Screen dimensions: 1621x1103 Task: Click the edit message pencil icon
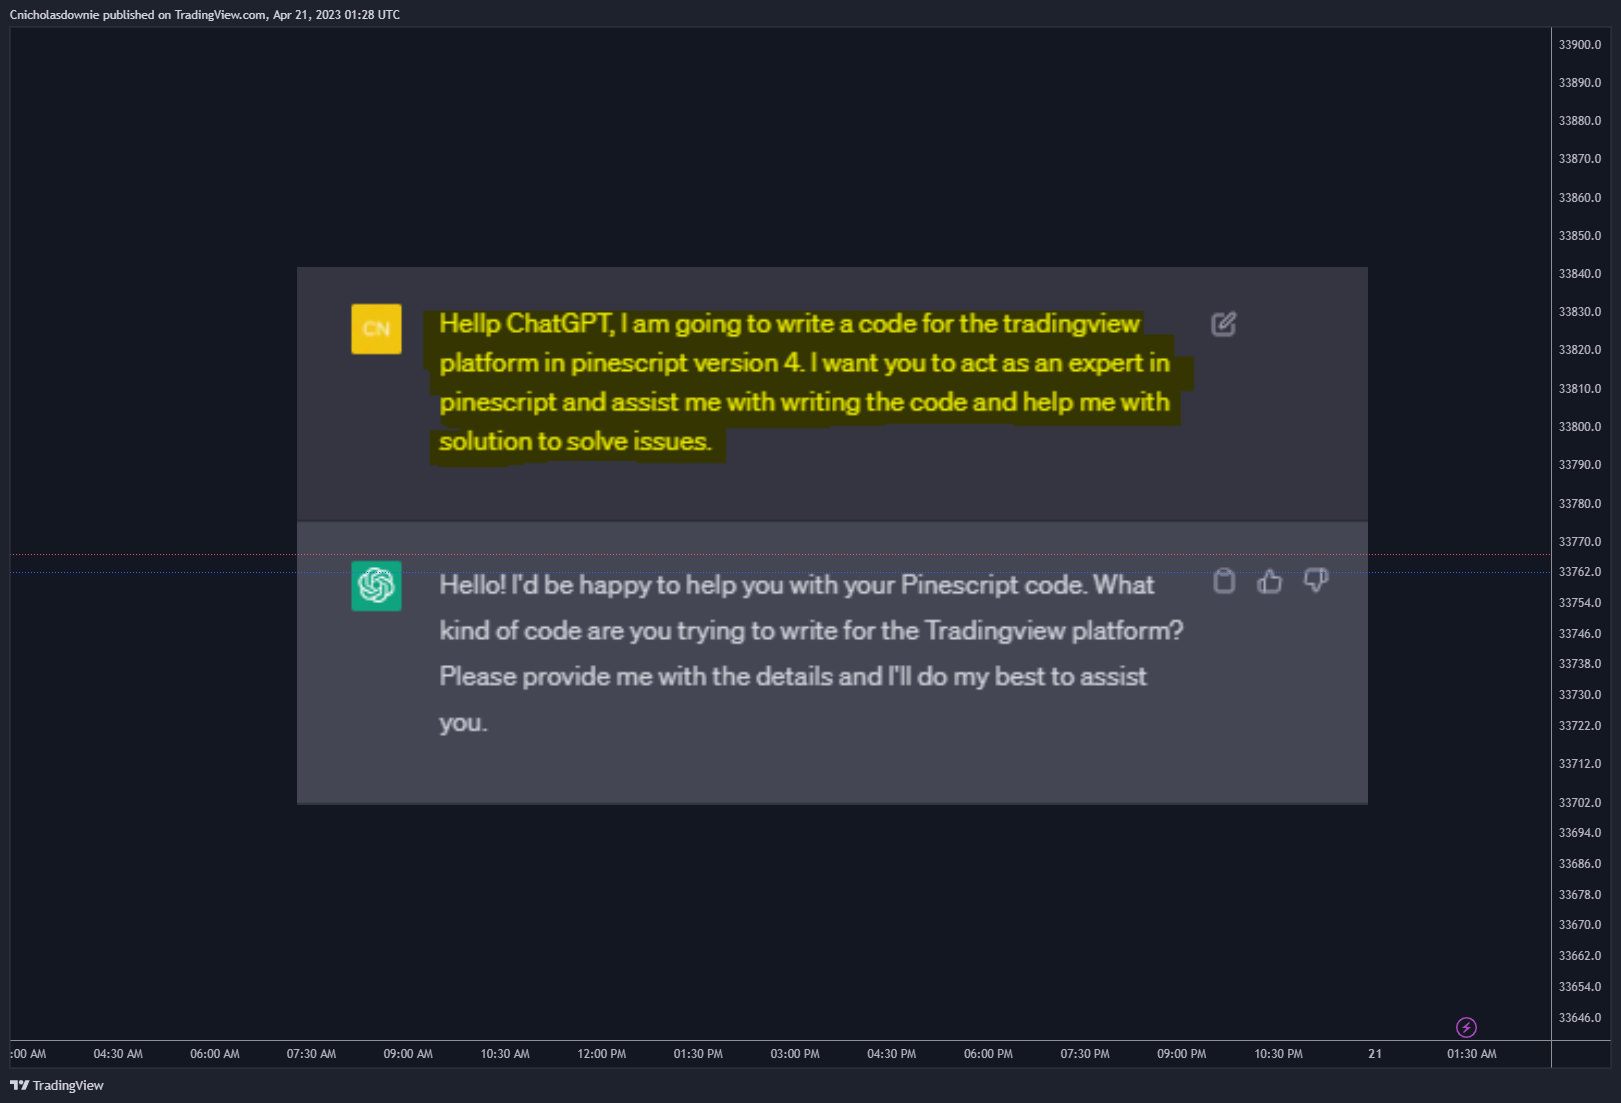(x=1224, y=324)
